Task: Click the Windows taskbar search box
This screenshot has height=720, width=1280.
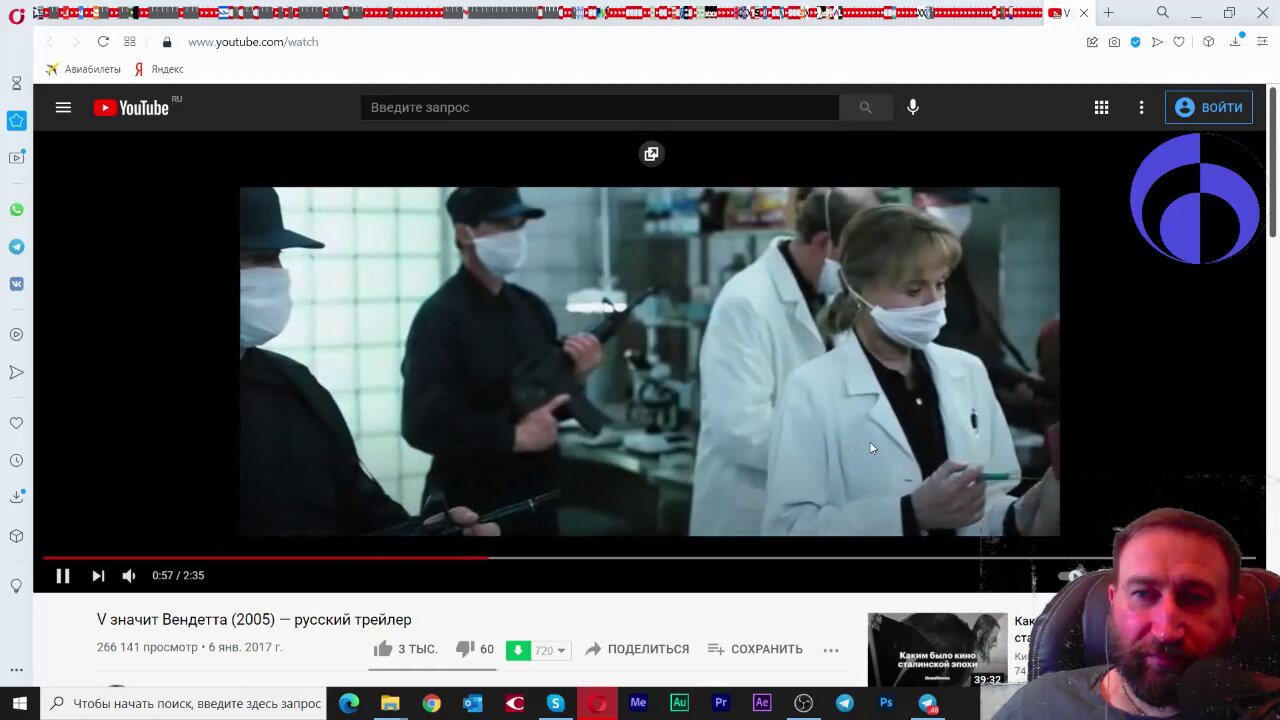Action: tap(184, 703)
